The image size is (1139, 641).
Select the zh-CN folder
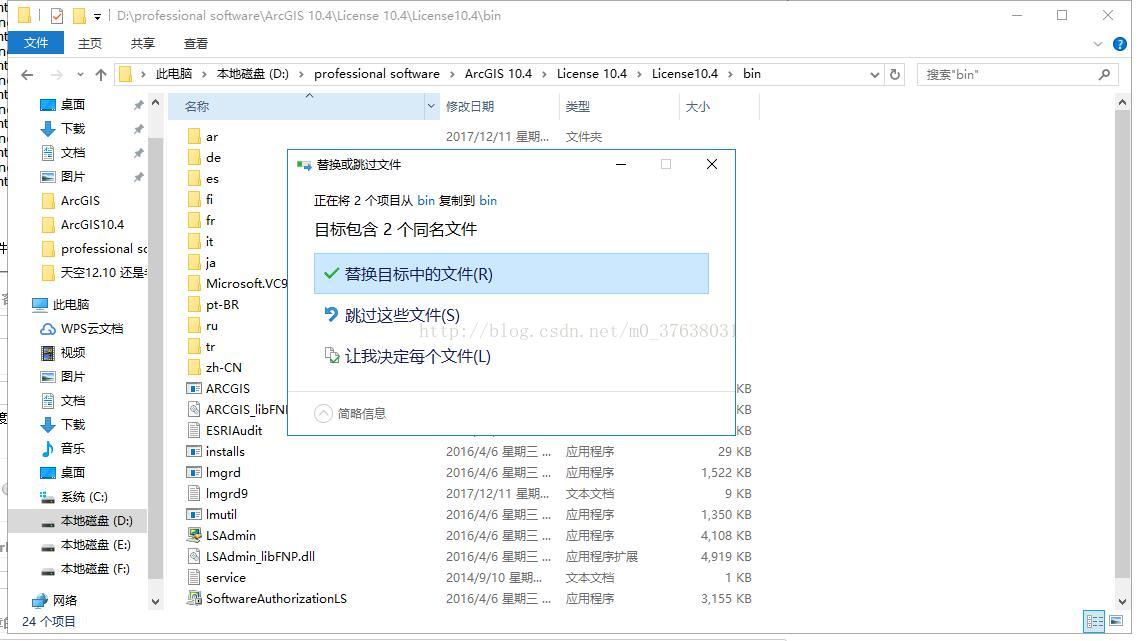click(223, 368)
